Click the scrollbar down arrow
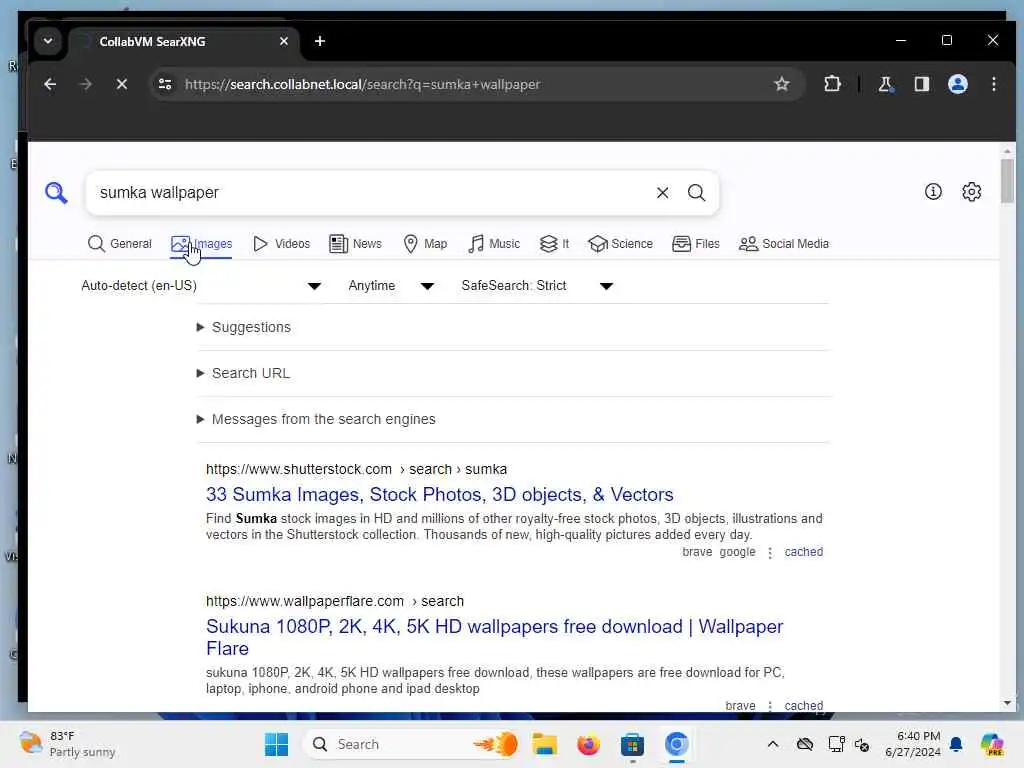 [x=1007, y=703]
